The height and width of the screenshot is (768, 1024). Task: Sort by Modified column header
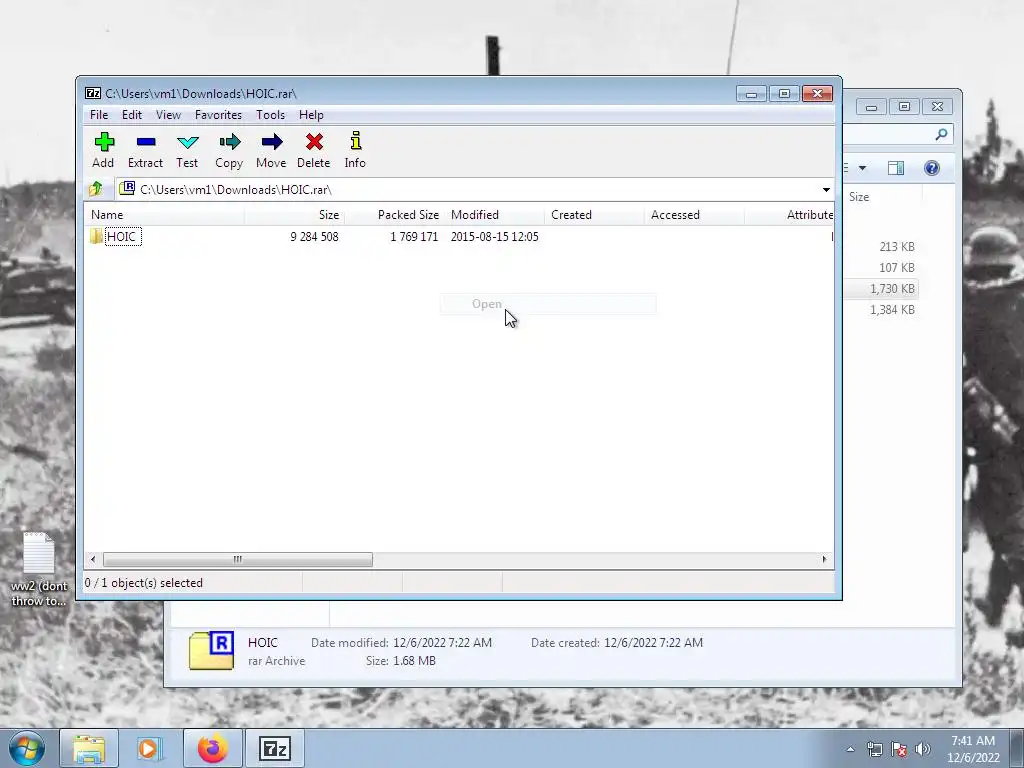coord(494,215)
